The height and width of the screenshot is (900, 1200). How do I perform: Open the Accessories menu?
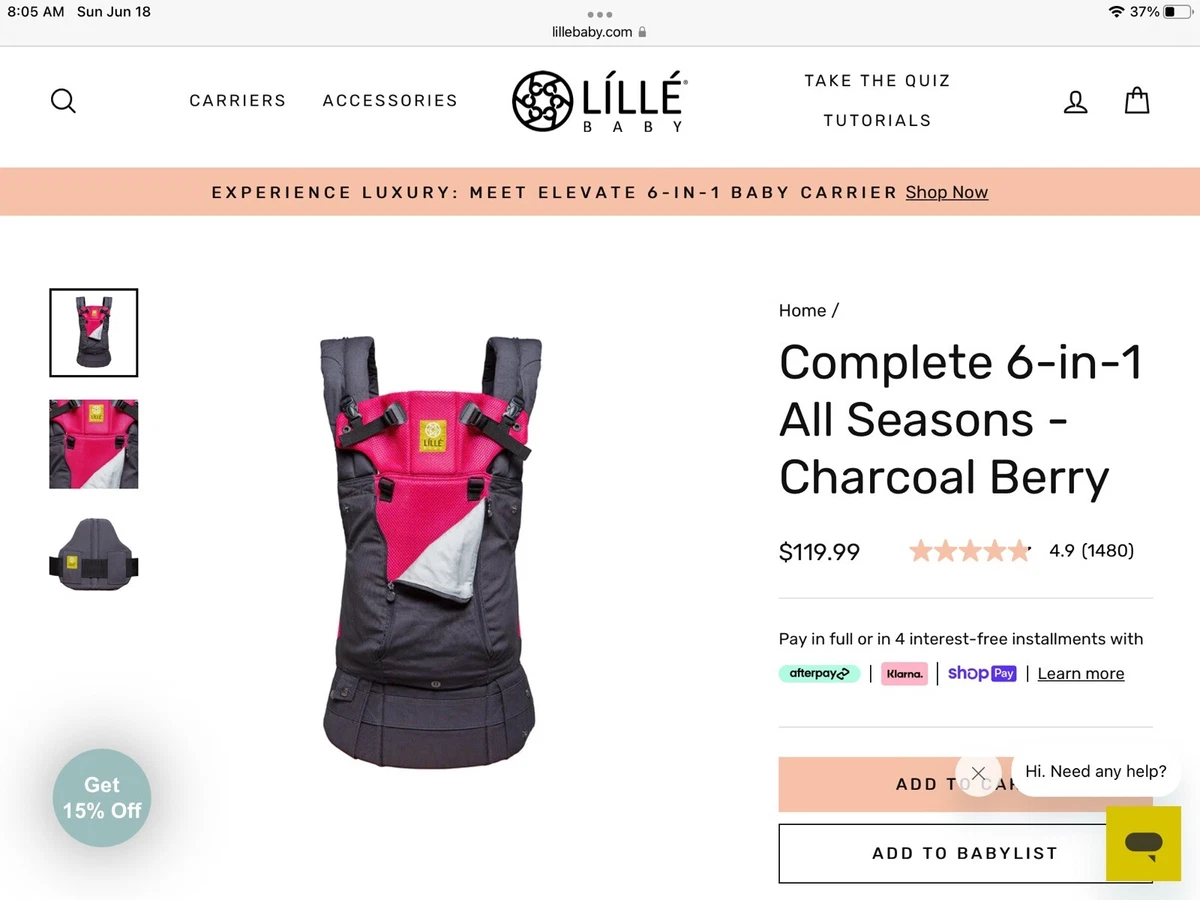click(x=390, y=100)
